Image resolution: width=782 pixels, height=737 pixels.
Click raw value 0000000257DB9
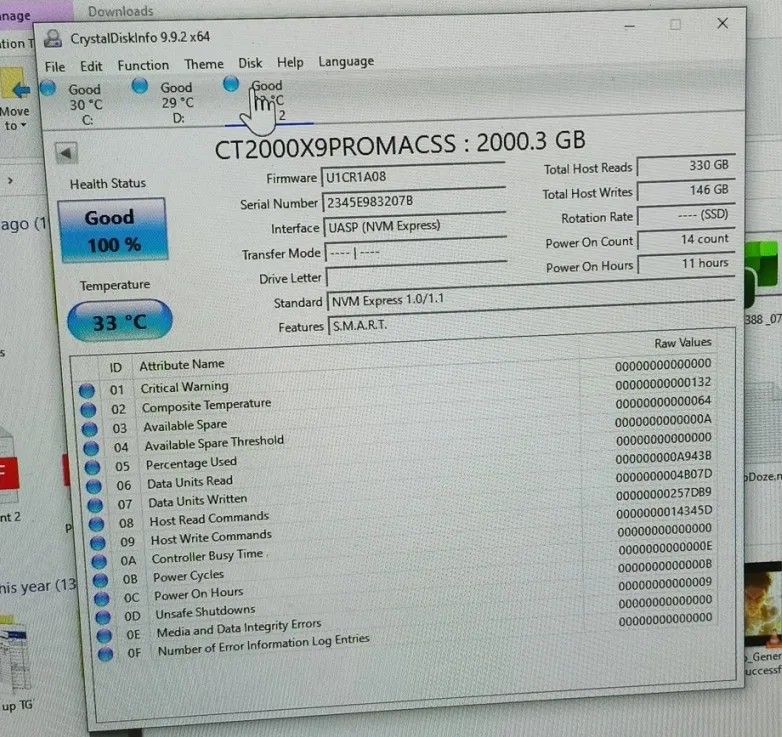pyautogui.click(x=664, y=494)
